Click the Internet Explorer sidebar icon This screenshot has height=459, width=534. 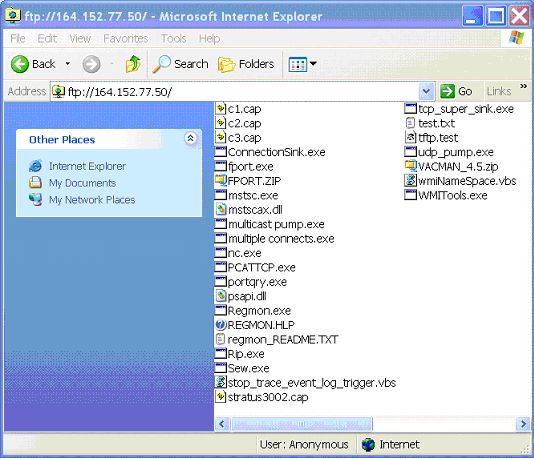pyautogui.click(x=35, y=166)
